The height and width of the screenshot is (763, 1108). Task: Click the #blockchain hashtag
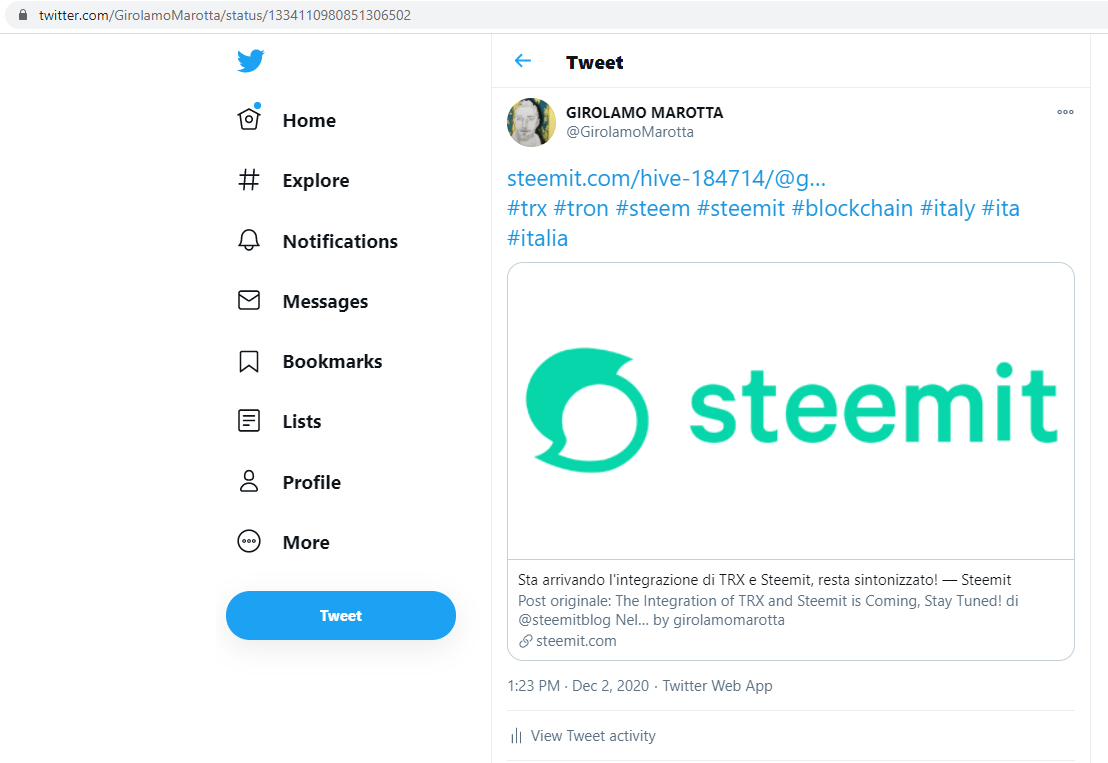click(852, 208)
